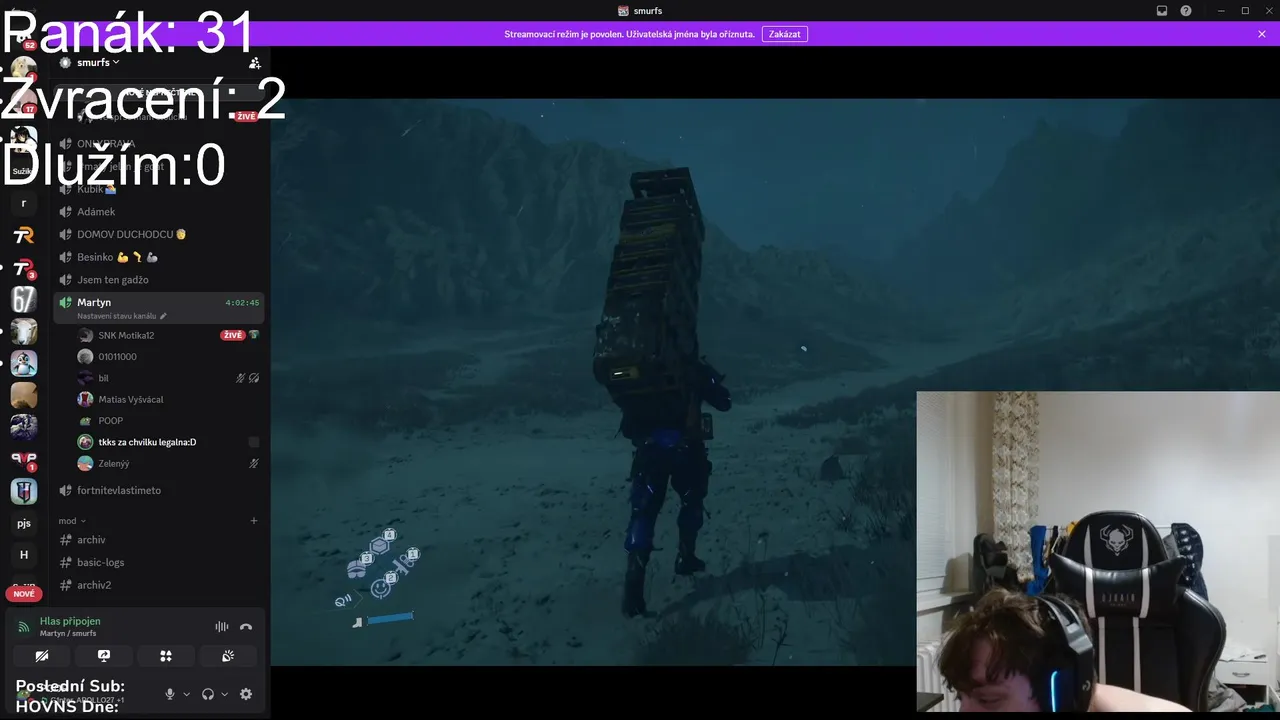Click the invite people icon beside smurfs
This screenshot has width=1280, height=720.
254,63
